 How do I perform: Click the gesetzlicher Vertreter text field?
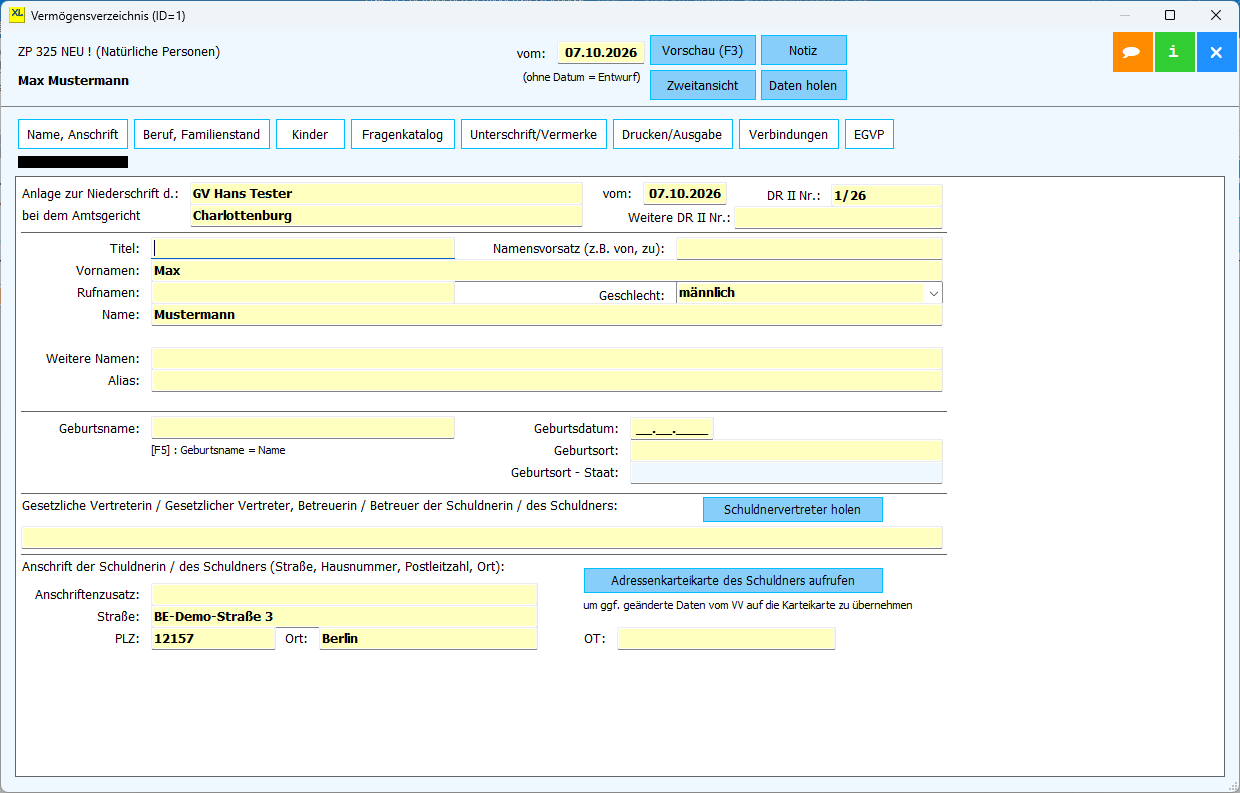click(482, 537)
